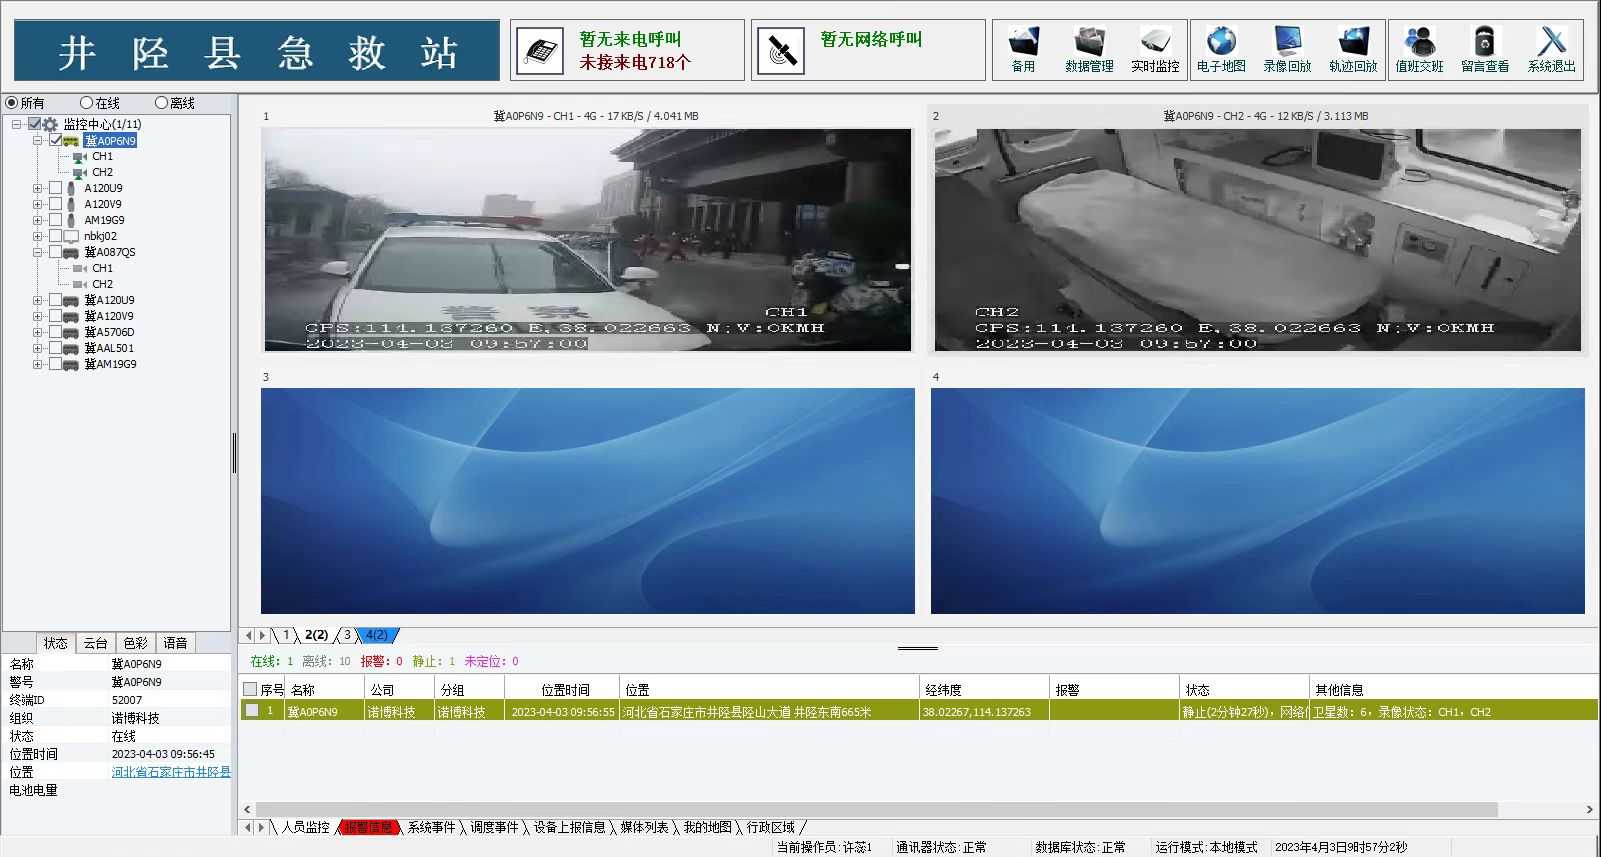Check the 冀A087QS checkbox

point(56,253)
